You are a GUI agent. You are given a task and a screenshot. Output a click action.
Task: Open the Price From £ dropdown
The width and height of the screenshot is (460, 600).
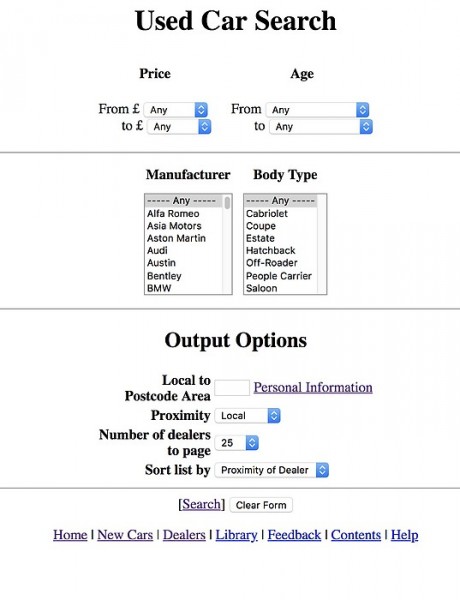click(176, 110)
